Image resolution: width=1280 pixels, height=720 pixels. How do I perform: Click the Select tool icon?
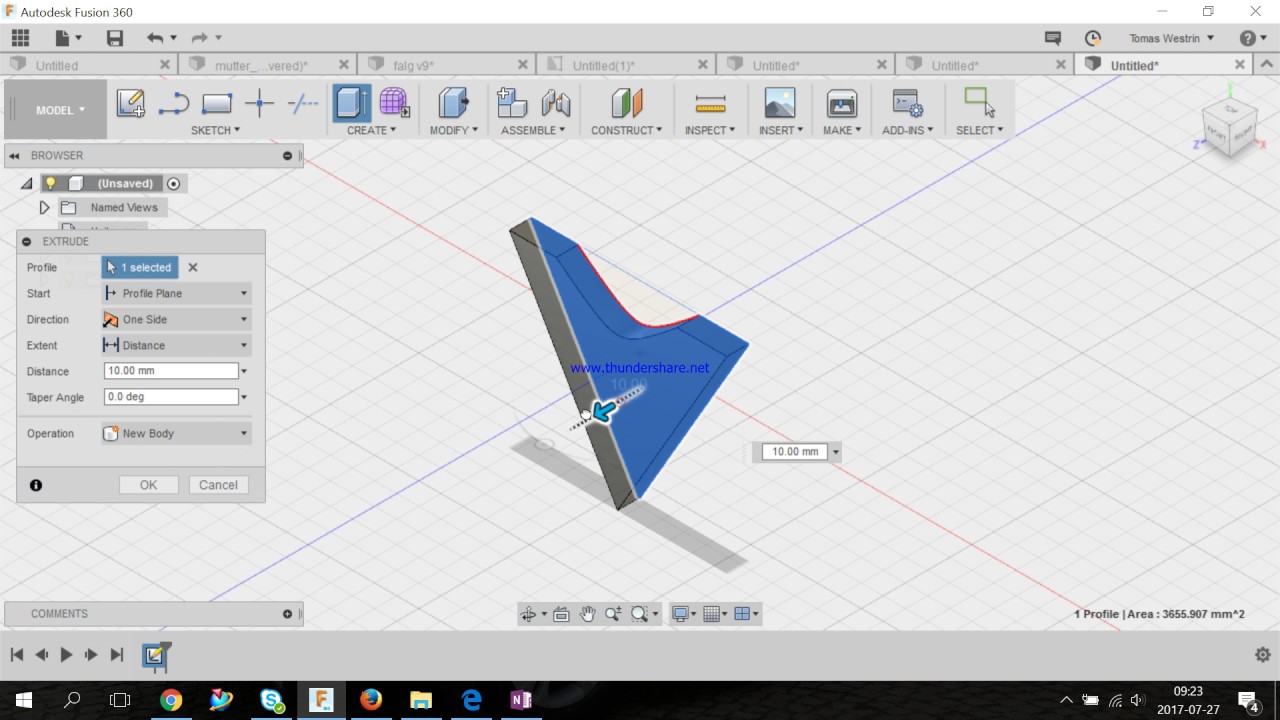(x=979, y=103)
